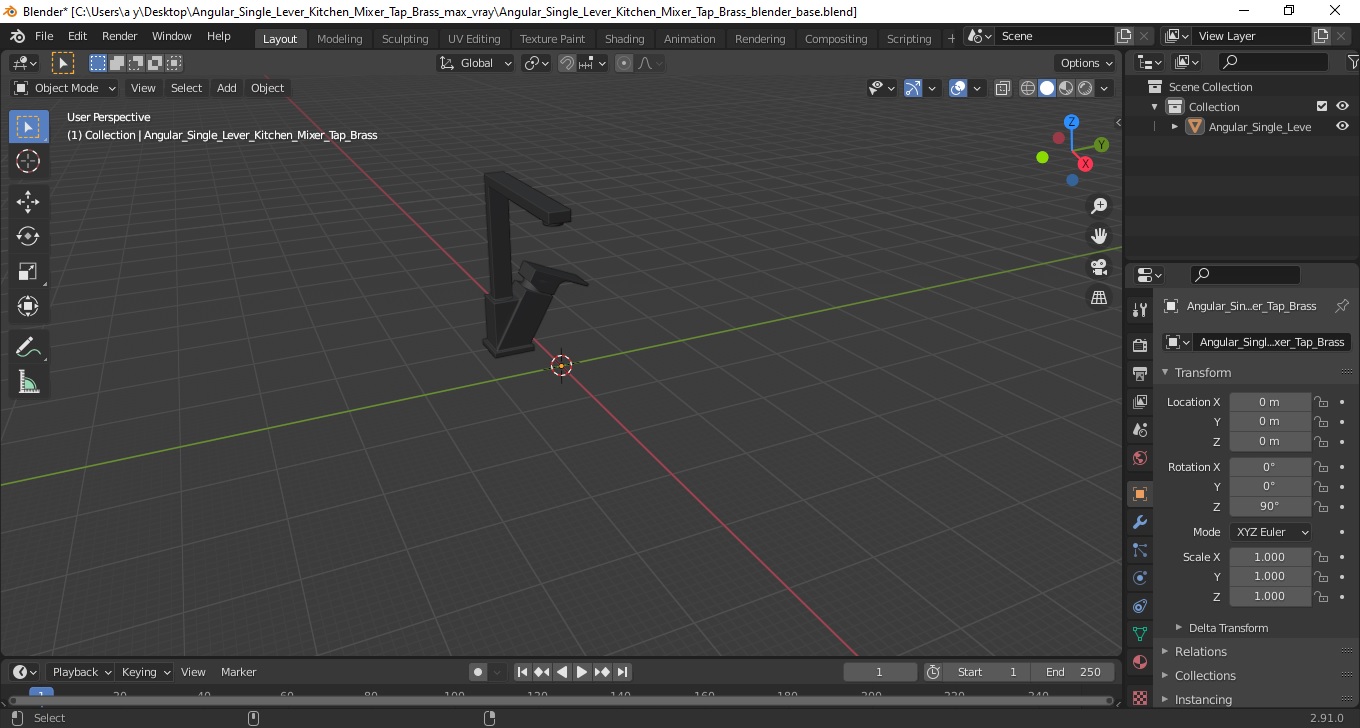Toggle proportional editing in header
The height and width of the screenshot is (728, 1360).
(x=624, y=63)
